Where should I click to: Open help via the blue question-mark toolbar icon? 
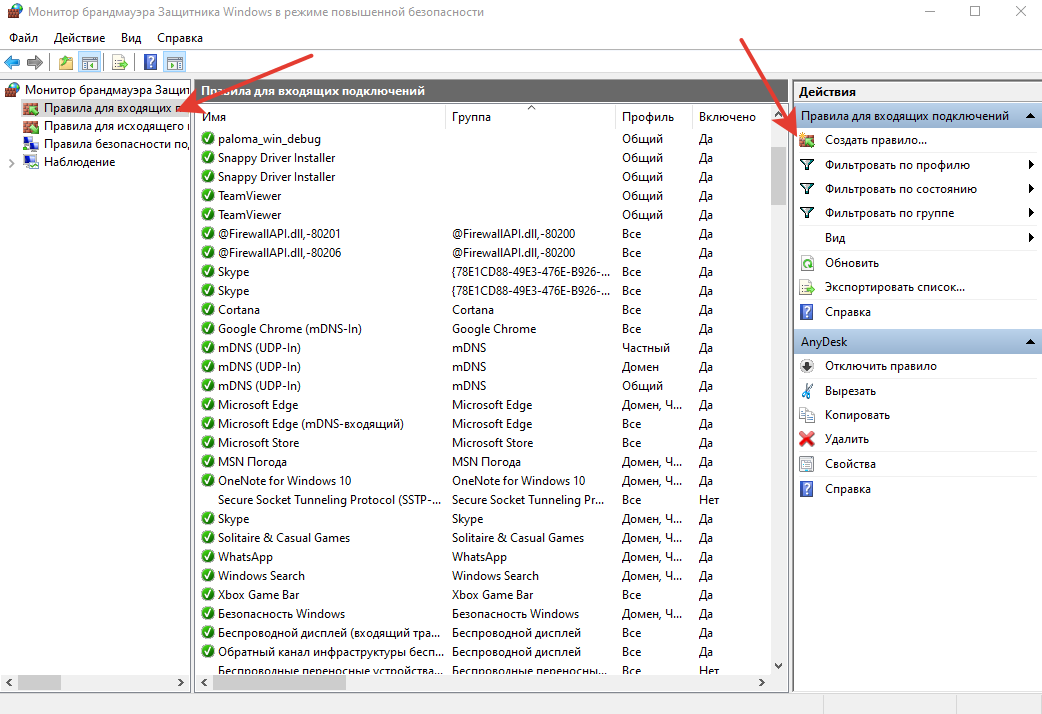tap(150, 62)
